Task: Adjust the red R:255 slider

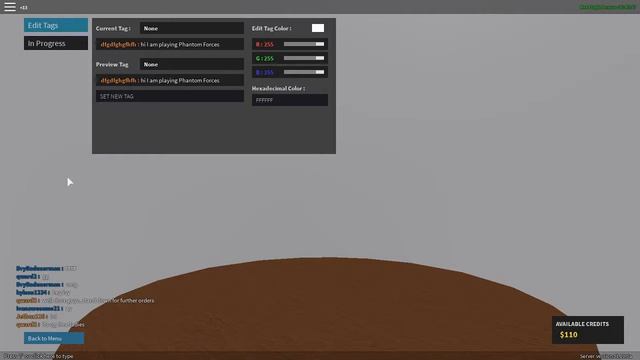Action: click(304, 44)
